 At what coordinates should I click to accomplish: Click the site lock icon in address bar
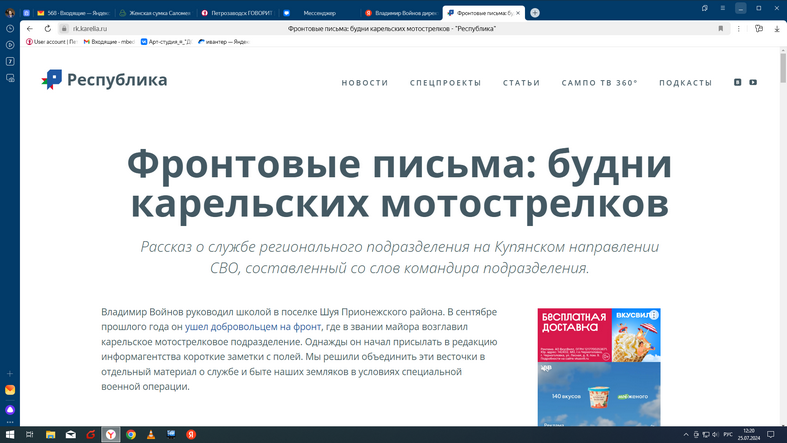point(64,29)
